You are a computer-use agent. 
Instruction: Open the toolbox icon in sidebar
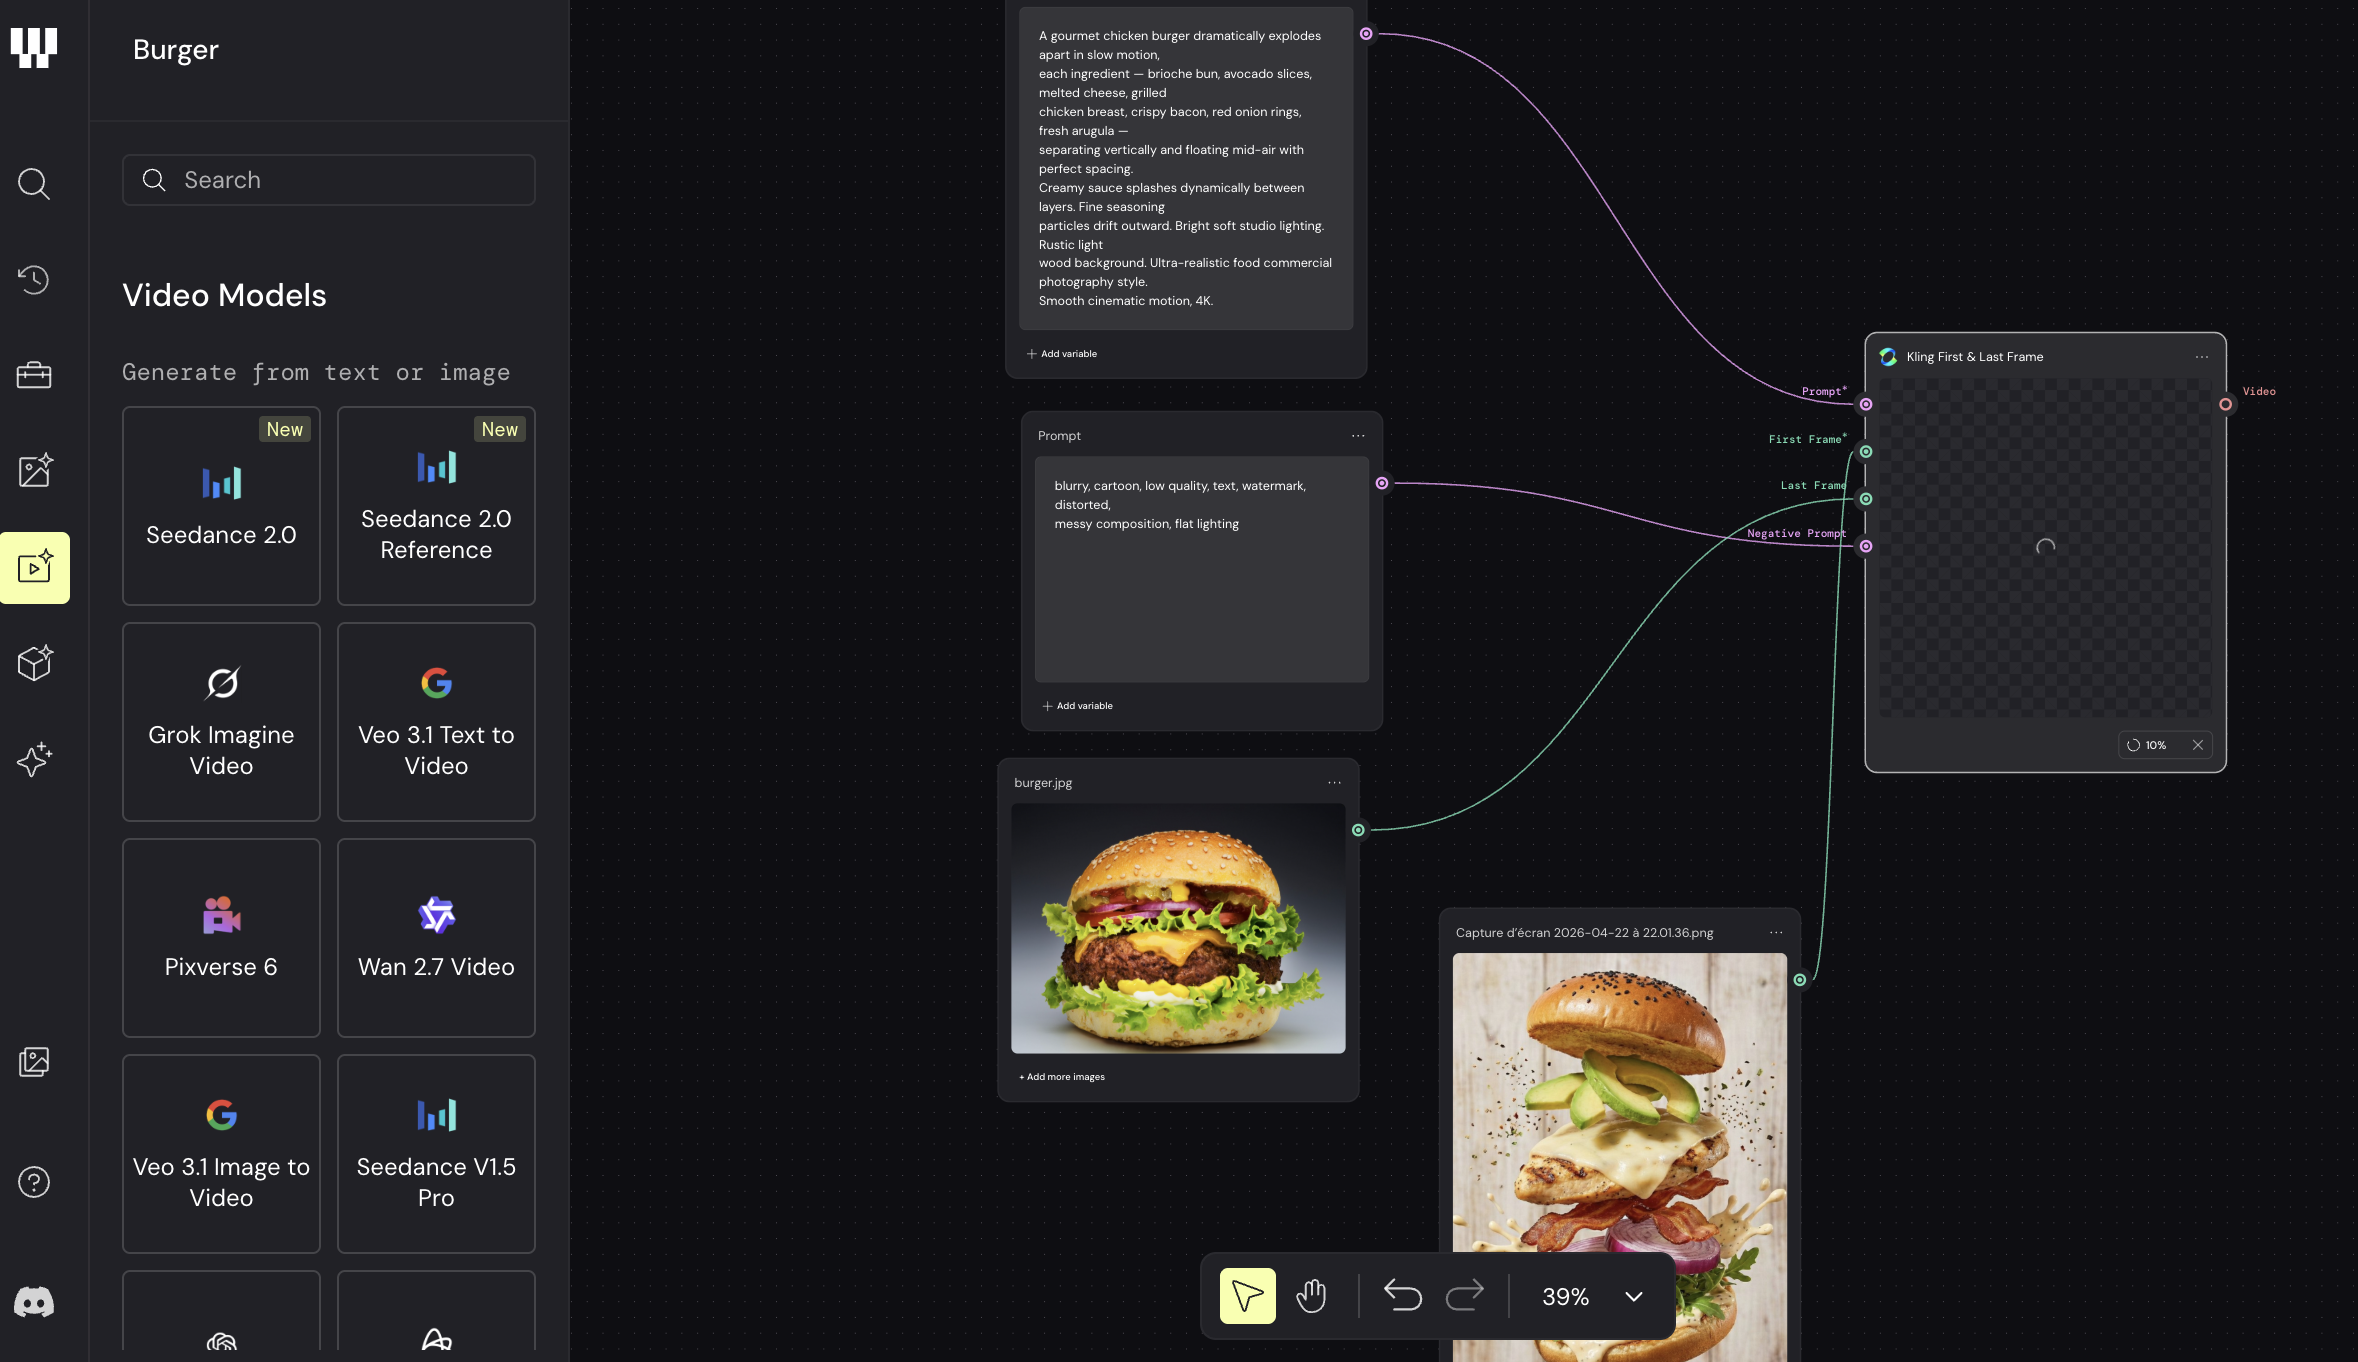(x=34, y=375)
